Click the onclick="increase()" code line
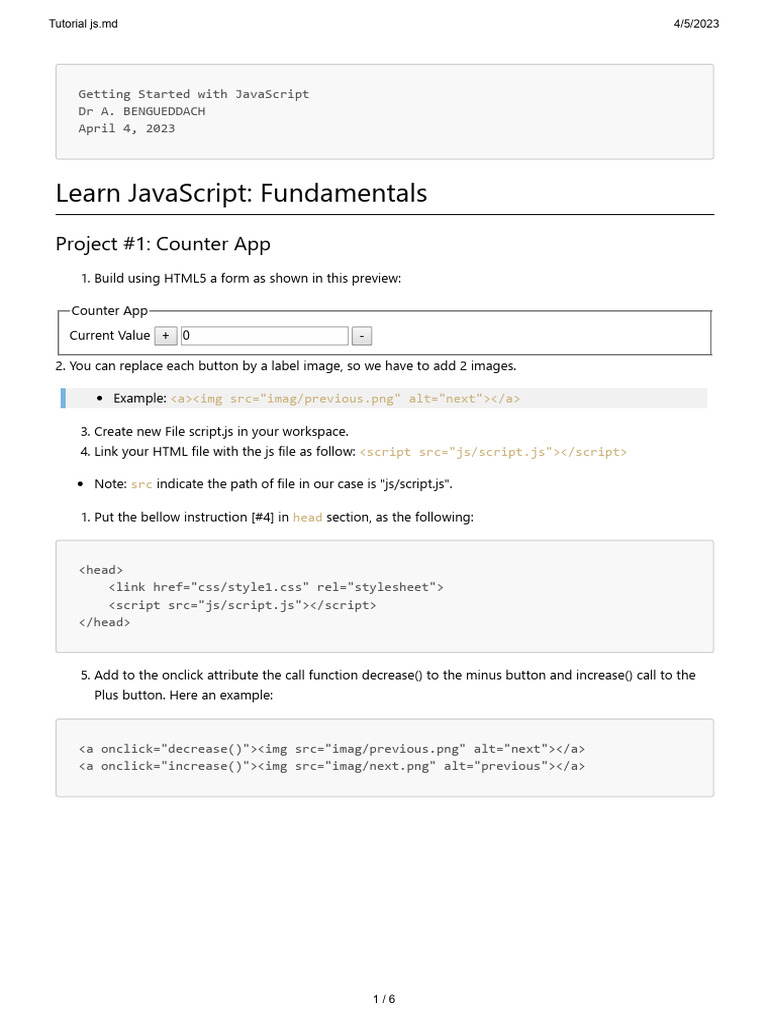Screen dimensions: 768x1024 tap(332, 767)
